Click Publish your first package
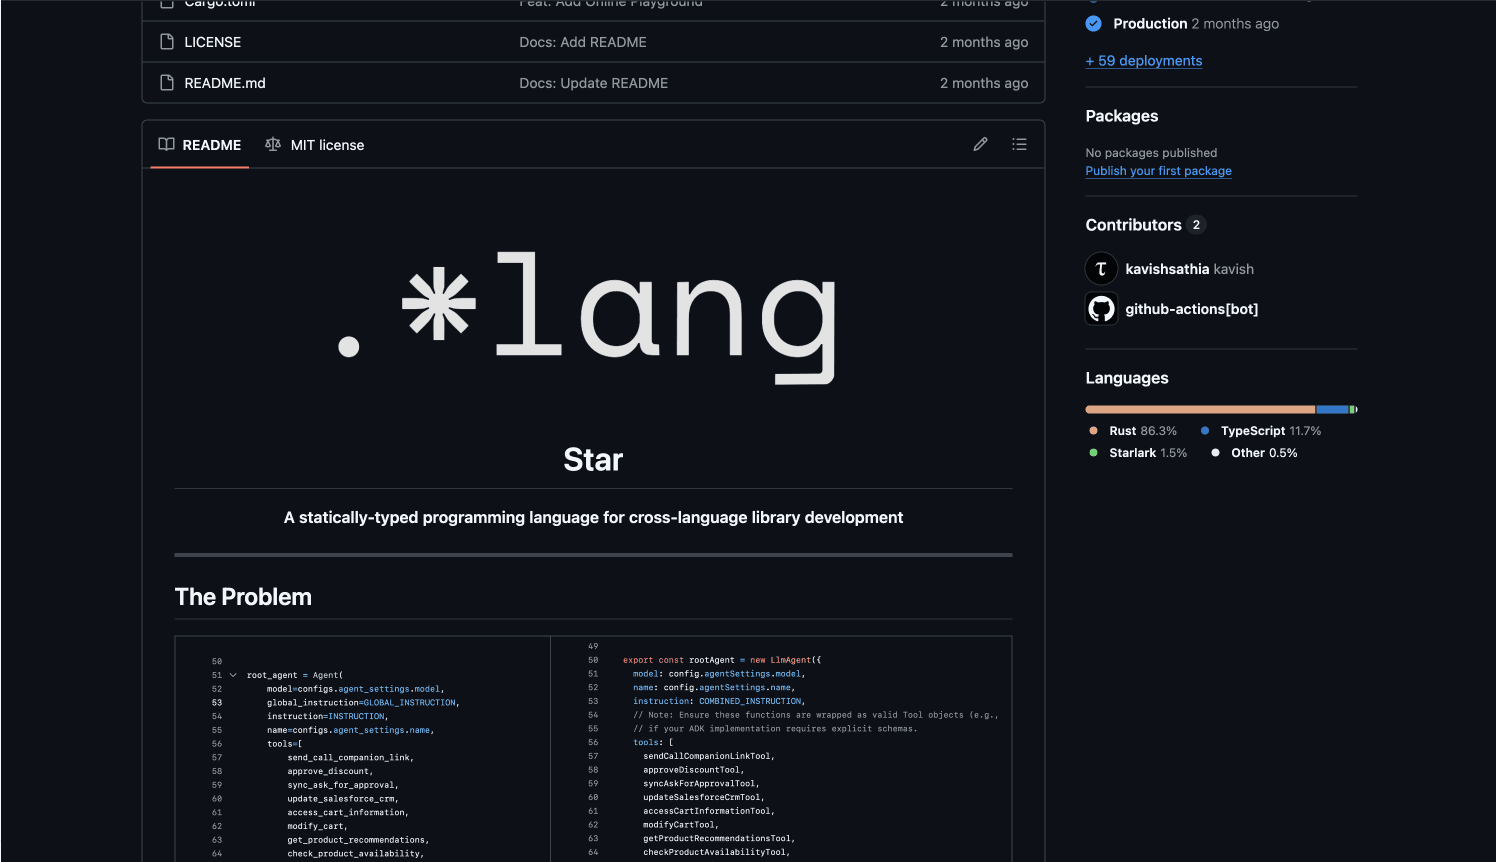 [1158, 170]
